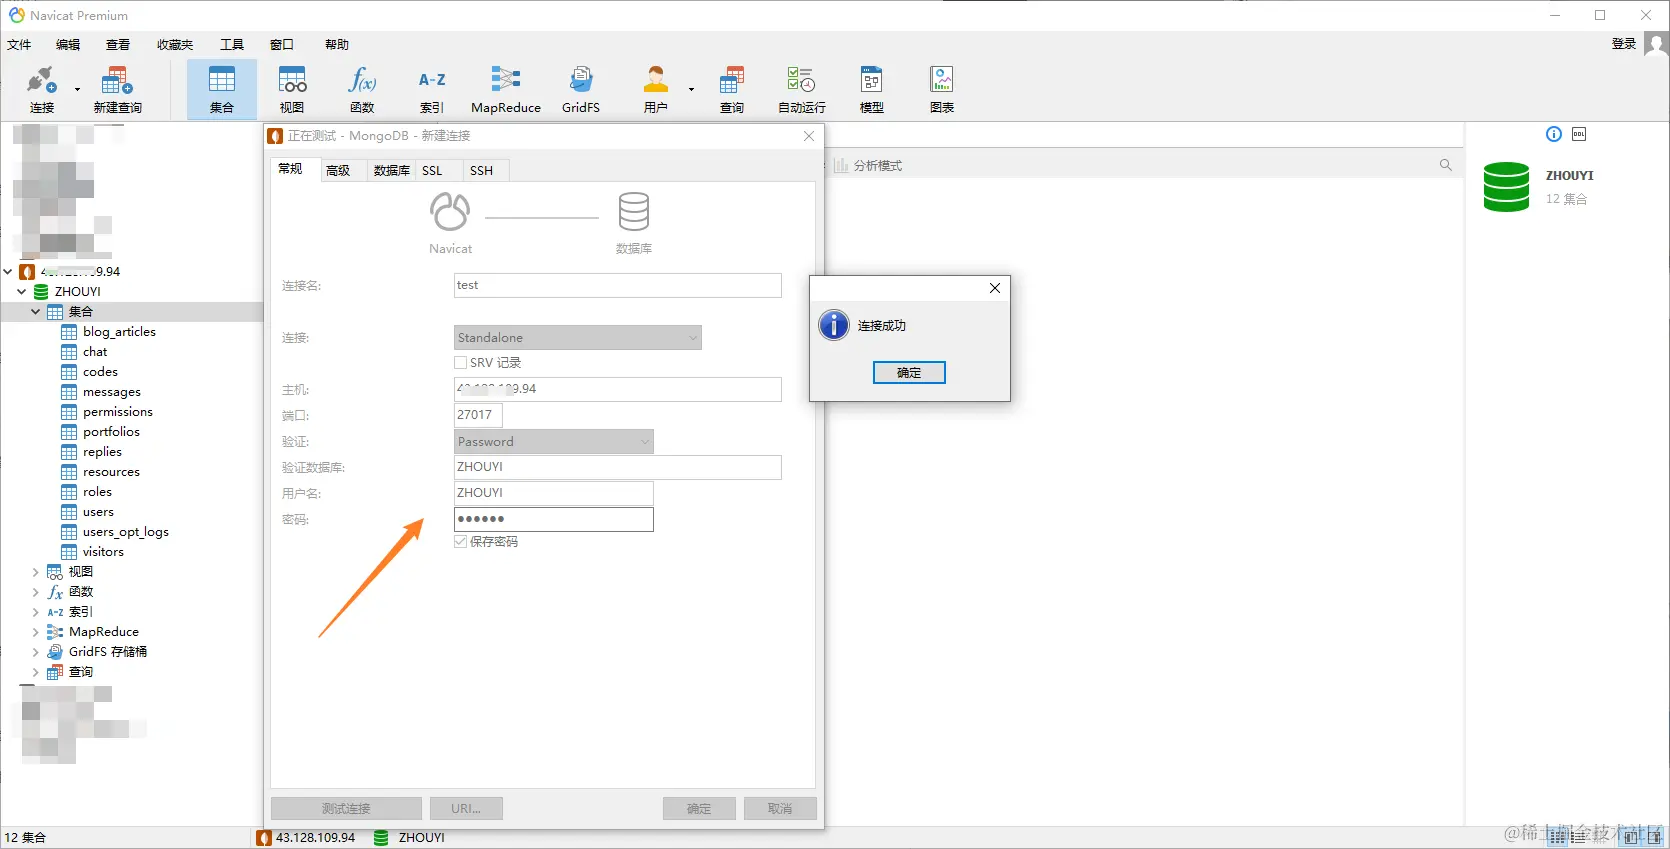
Task: Expand the Functions (函数) tree node
Action: [x=35, y=592]
